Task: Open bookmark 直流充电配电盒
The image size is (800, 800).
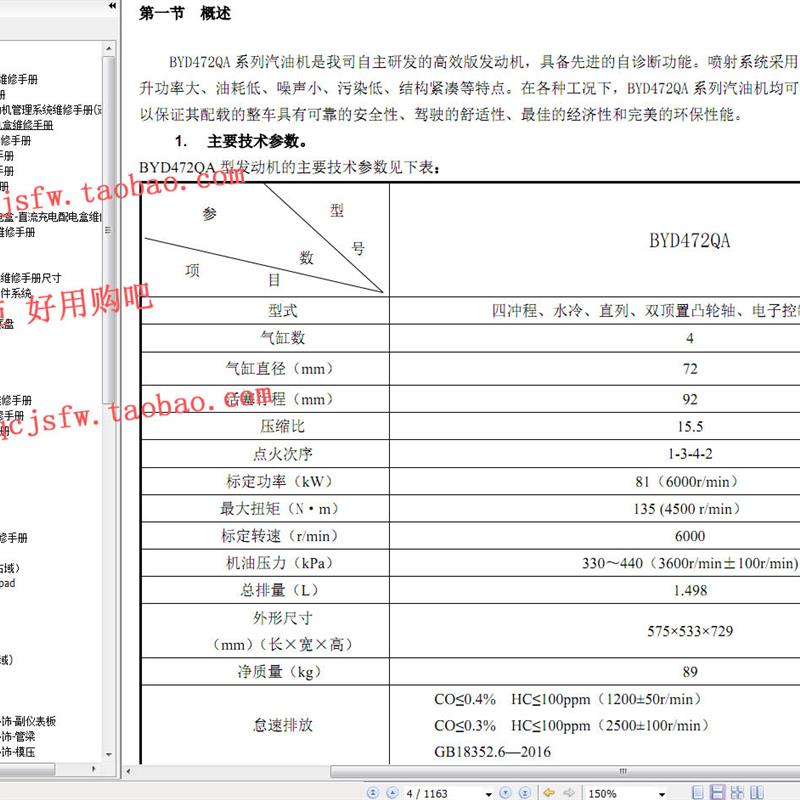Action: [51, 217]
